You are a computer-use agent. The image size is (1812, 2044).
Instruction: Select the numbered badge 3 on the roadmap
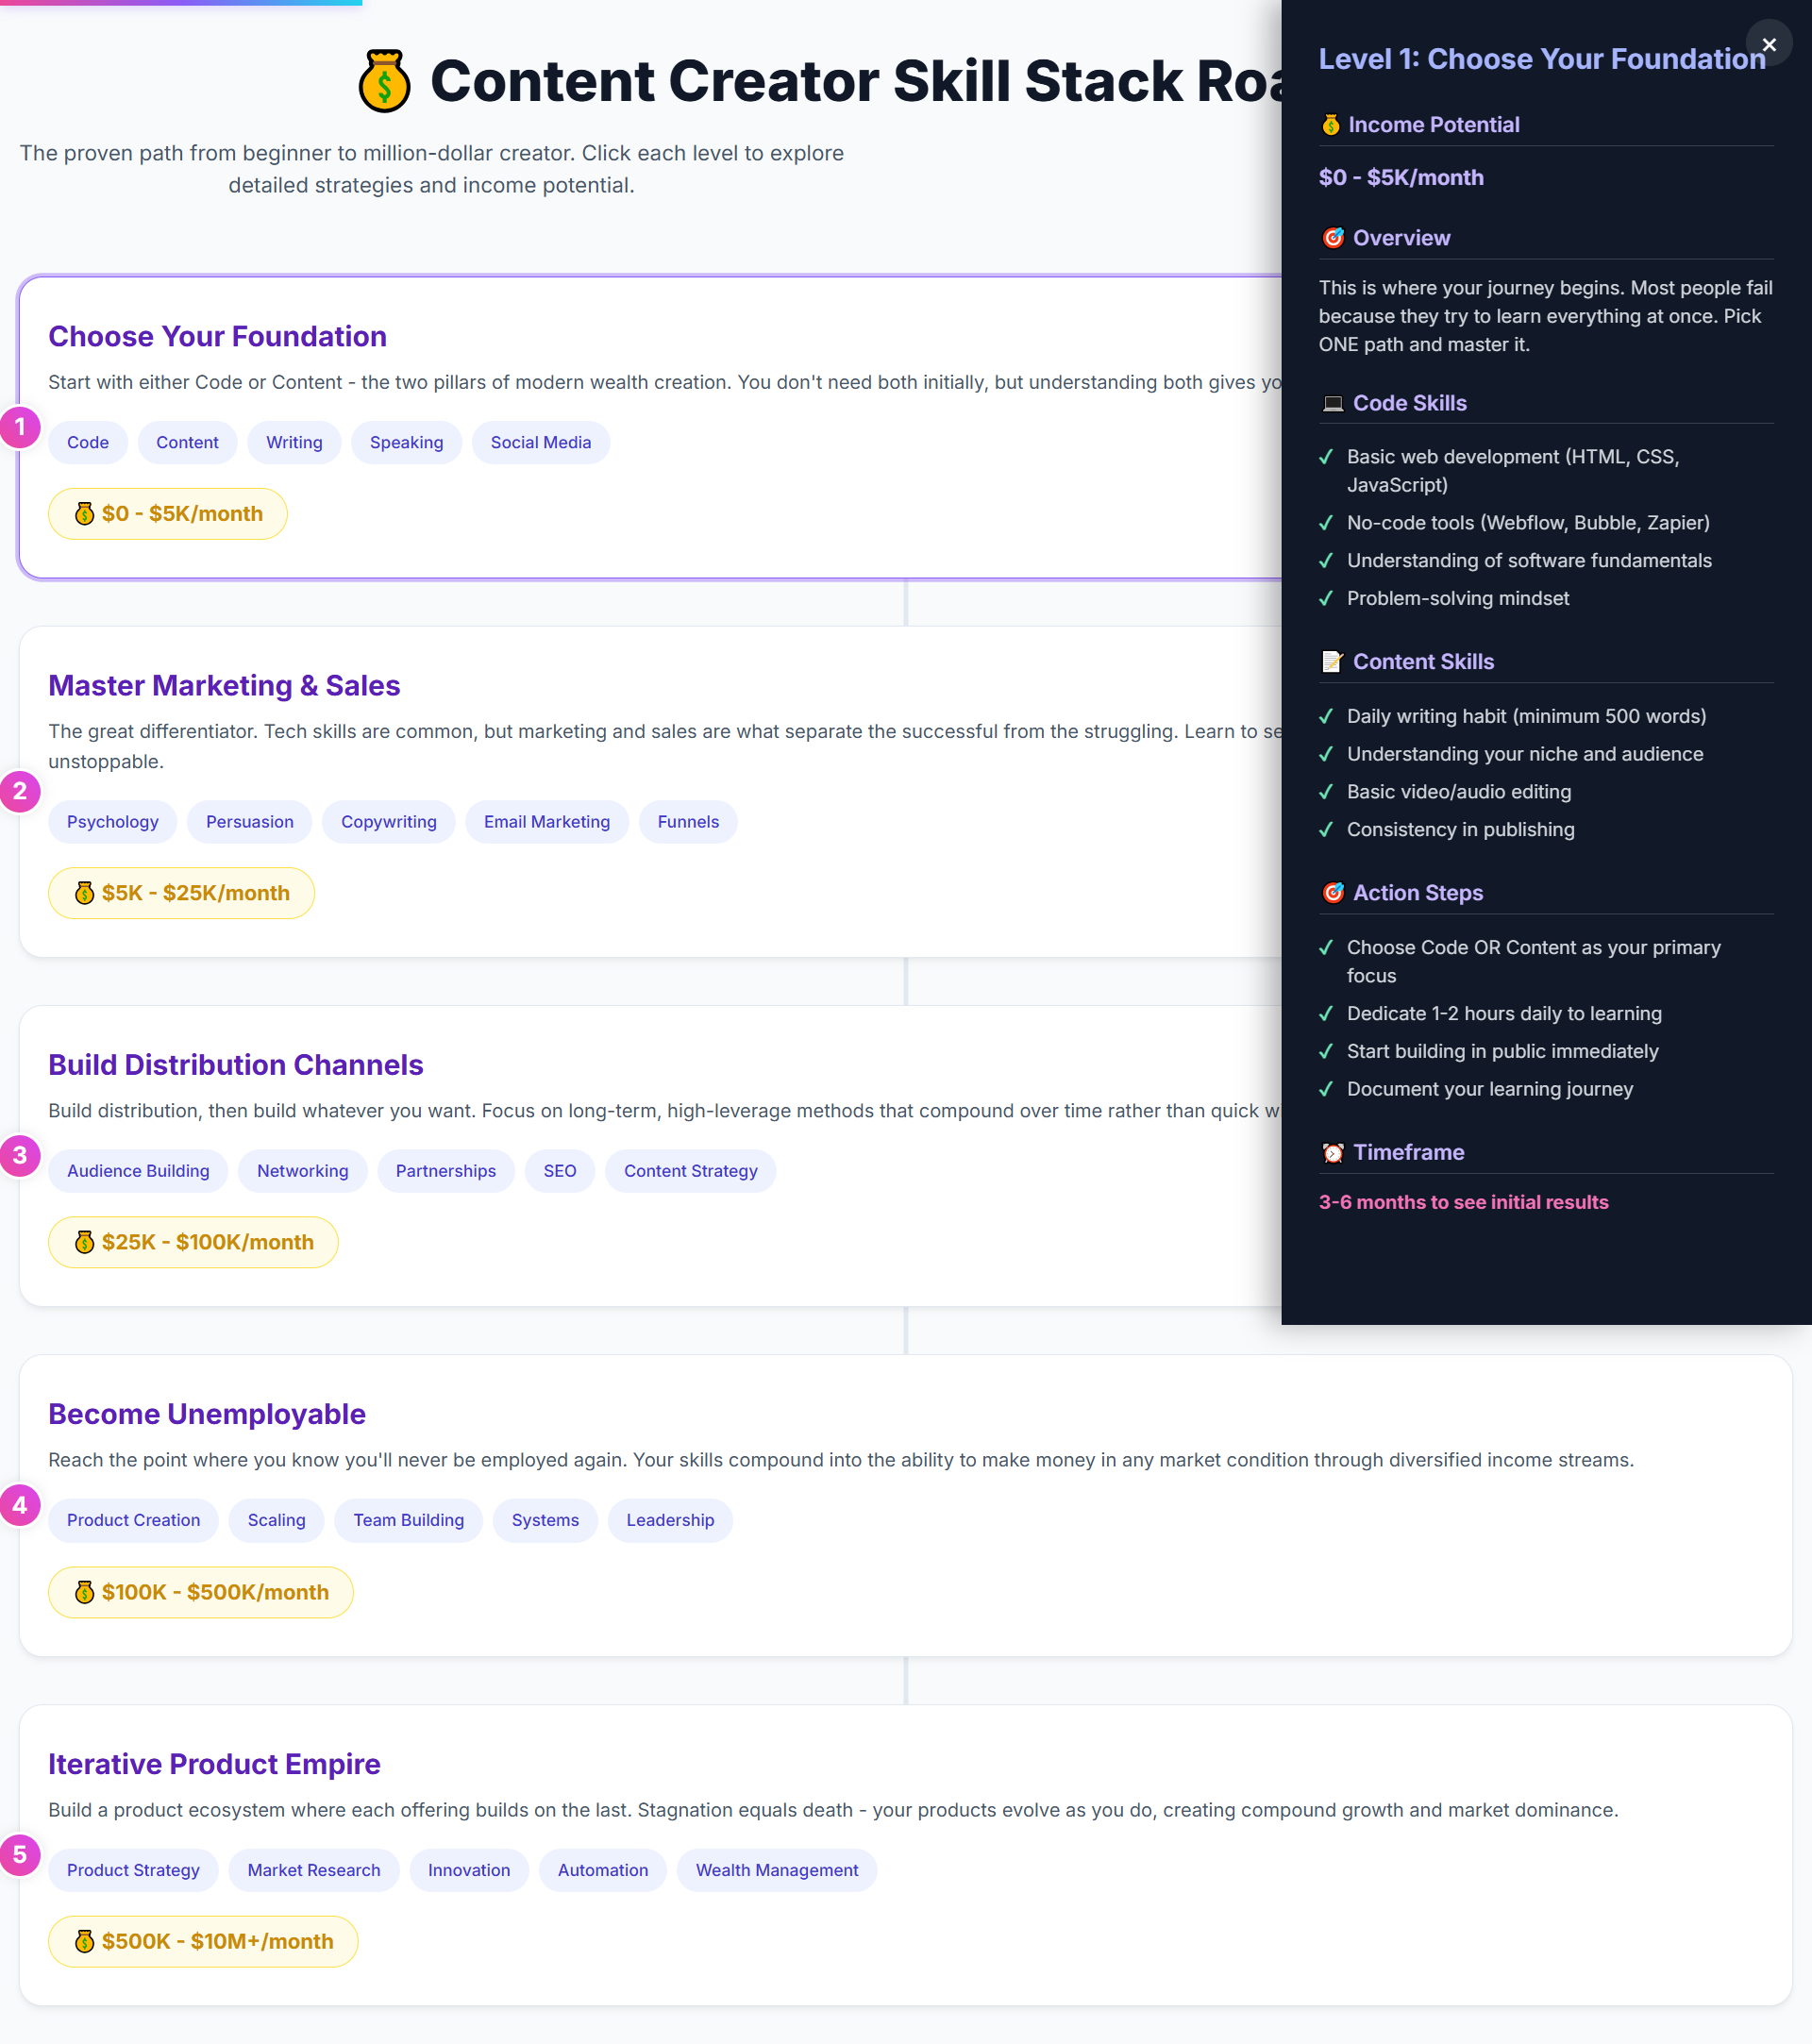[19, 1156]
